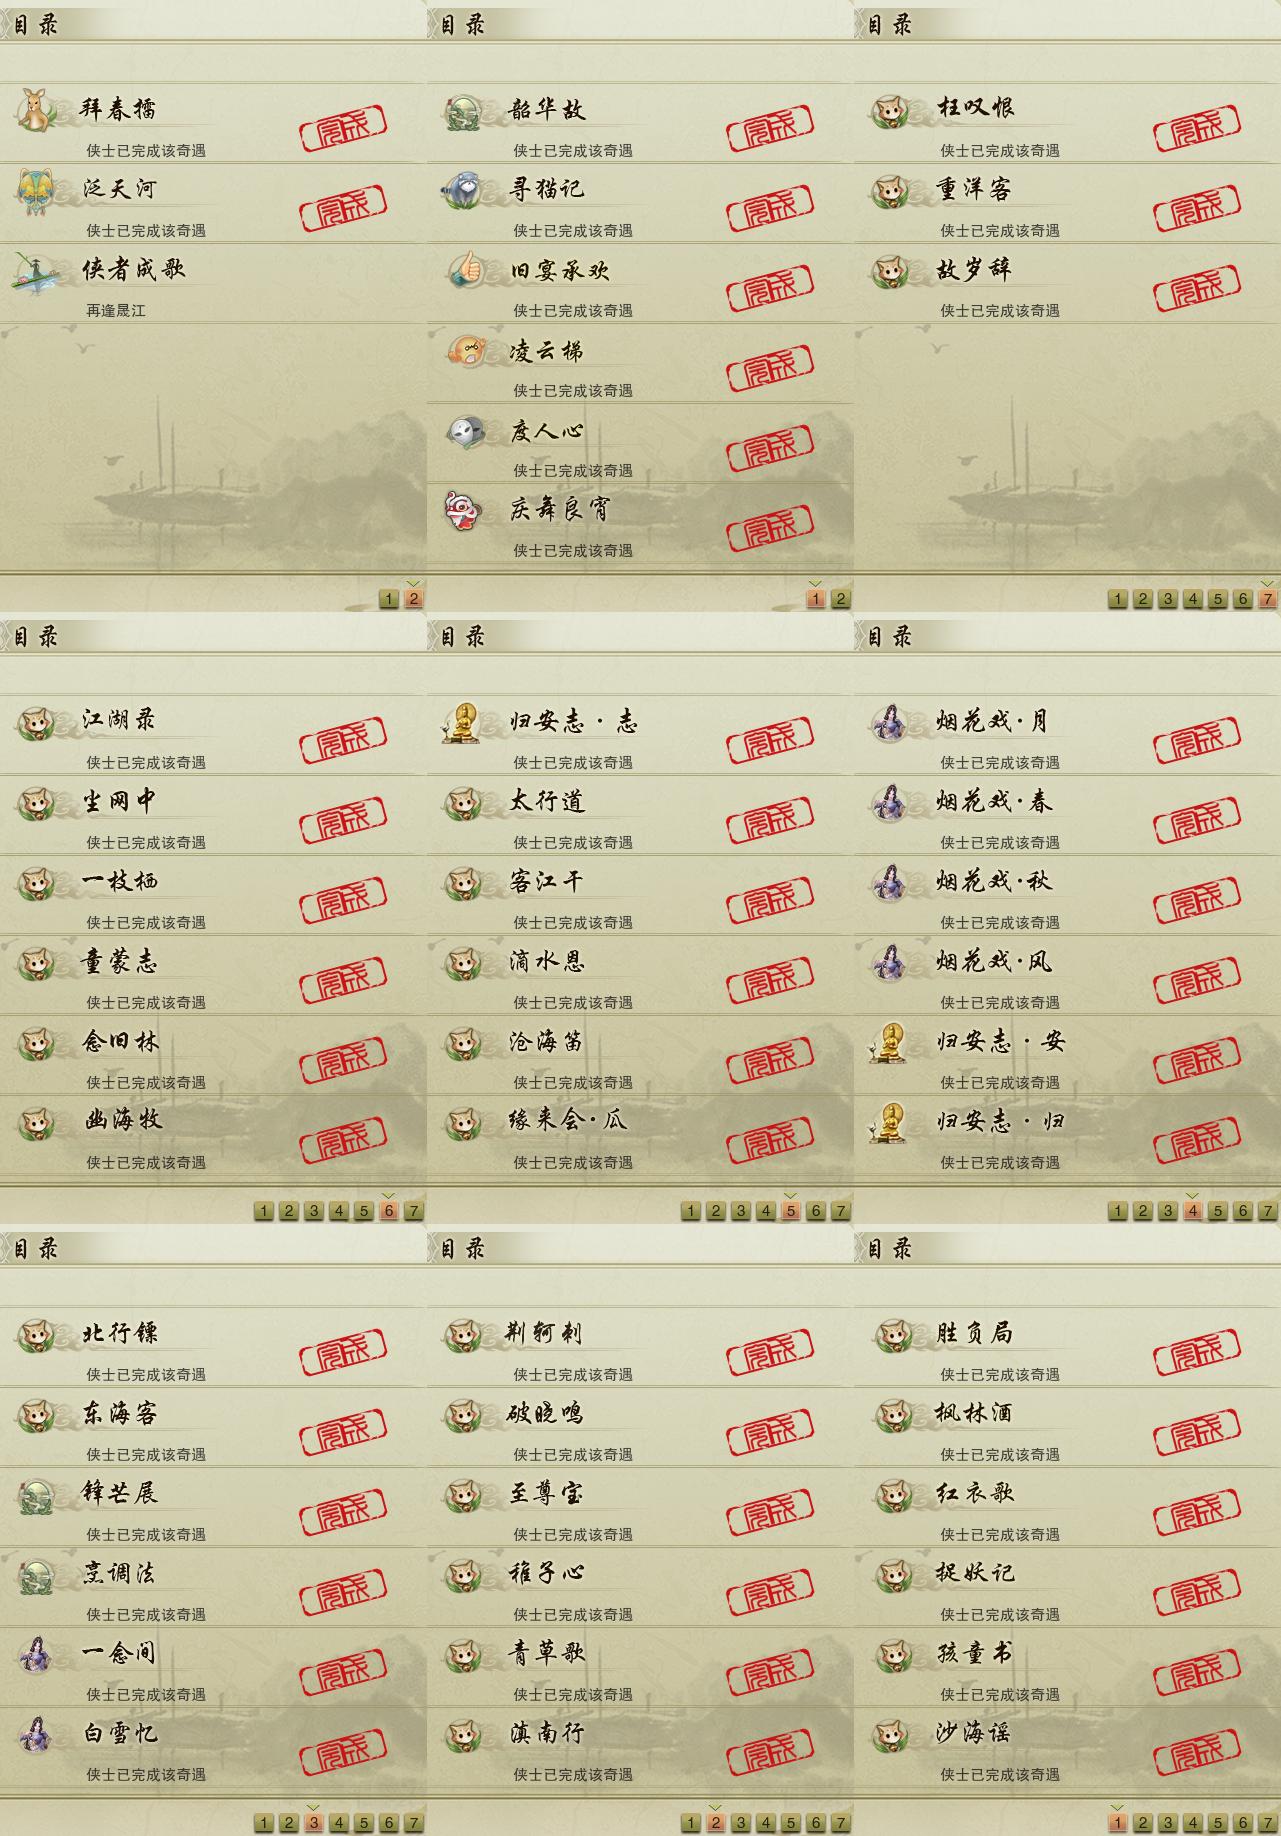This screenshot has height=1836, width=1281.
Task: Go to page 7 below the 幽海牧 list
Action: pyautogui.click(x=414, y=1211)
